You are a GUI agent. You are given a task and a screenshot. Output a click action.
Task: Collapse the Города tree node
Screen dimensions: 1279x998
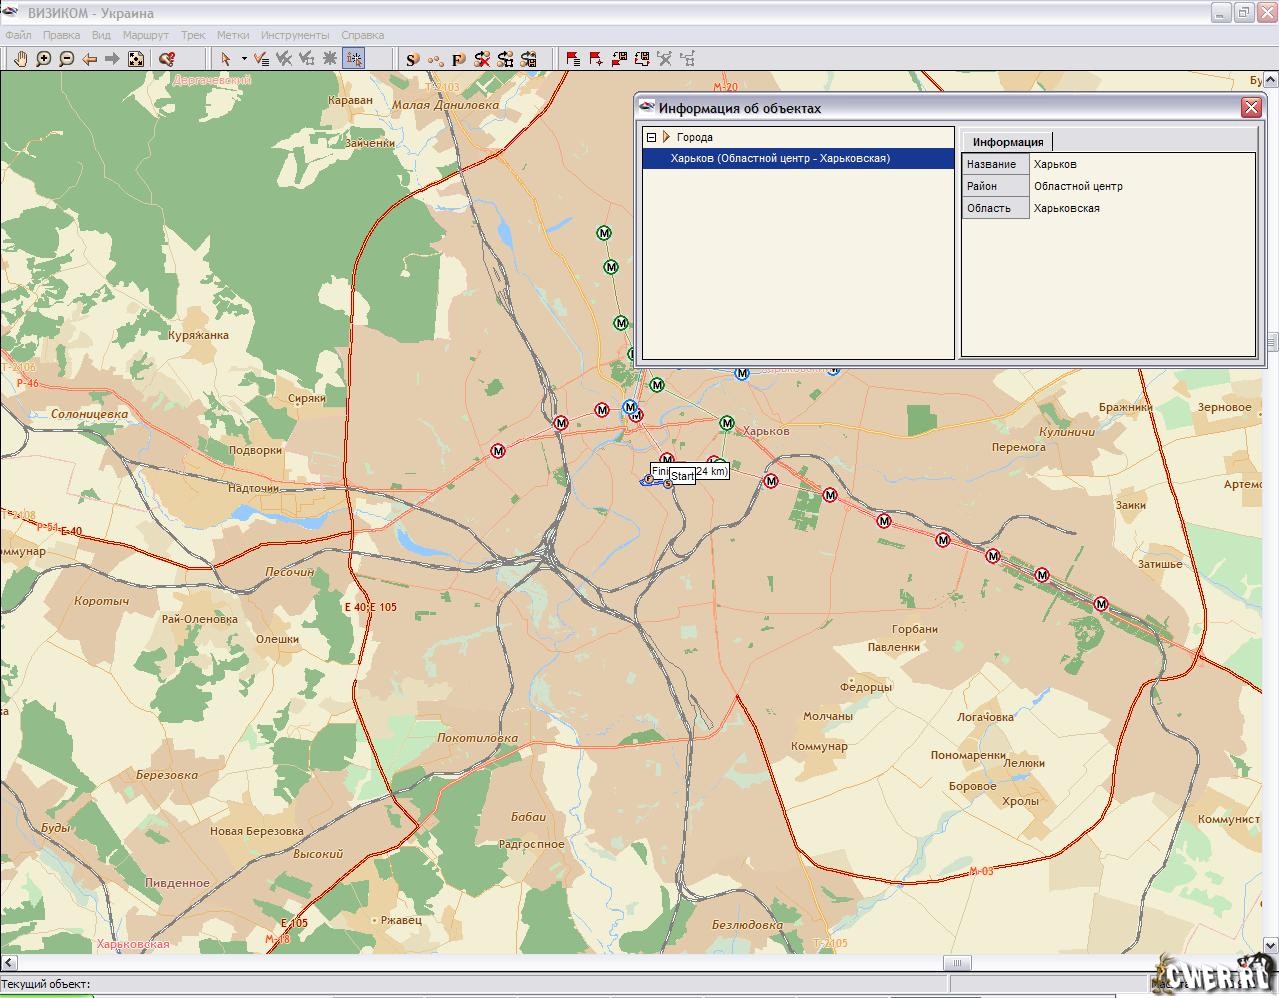tap(651, 138)
